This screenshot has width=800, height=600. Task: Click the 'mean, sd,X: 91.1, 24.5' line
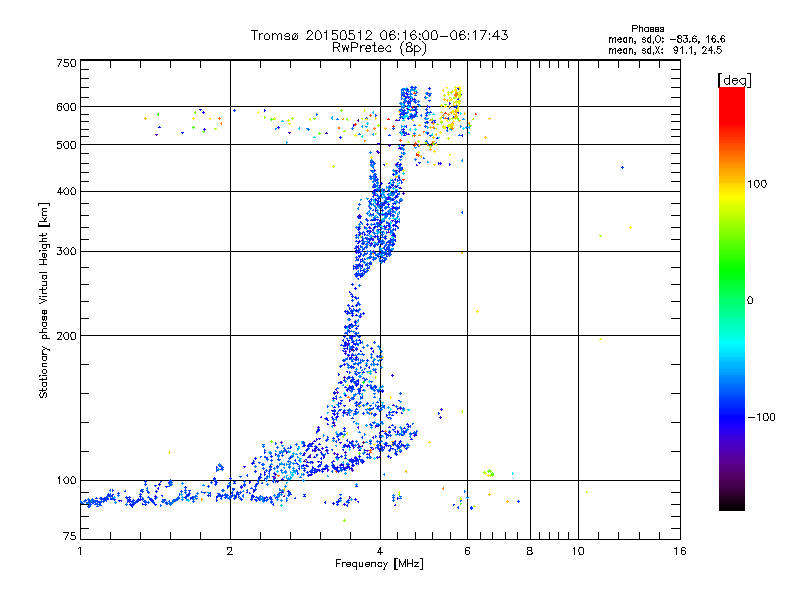[x=665, y=50]
